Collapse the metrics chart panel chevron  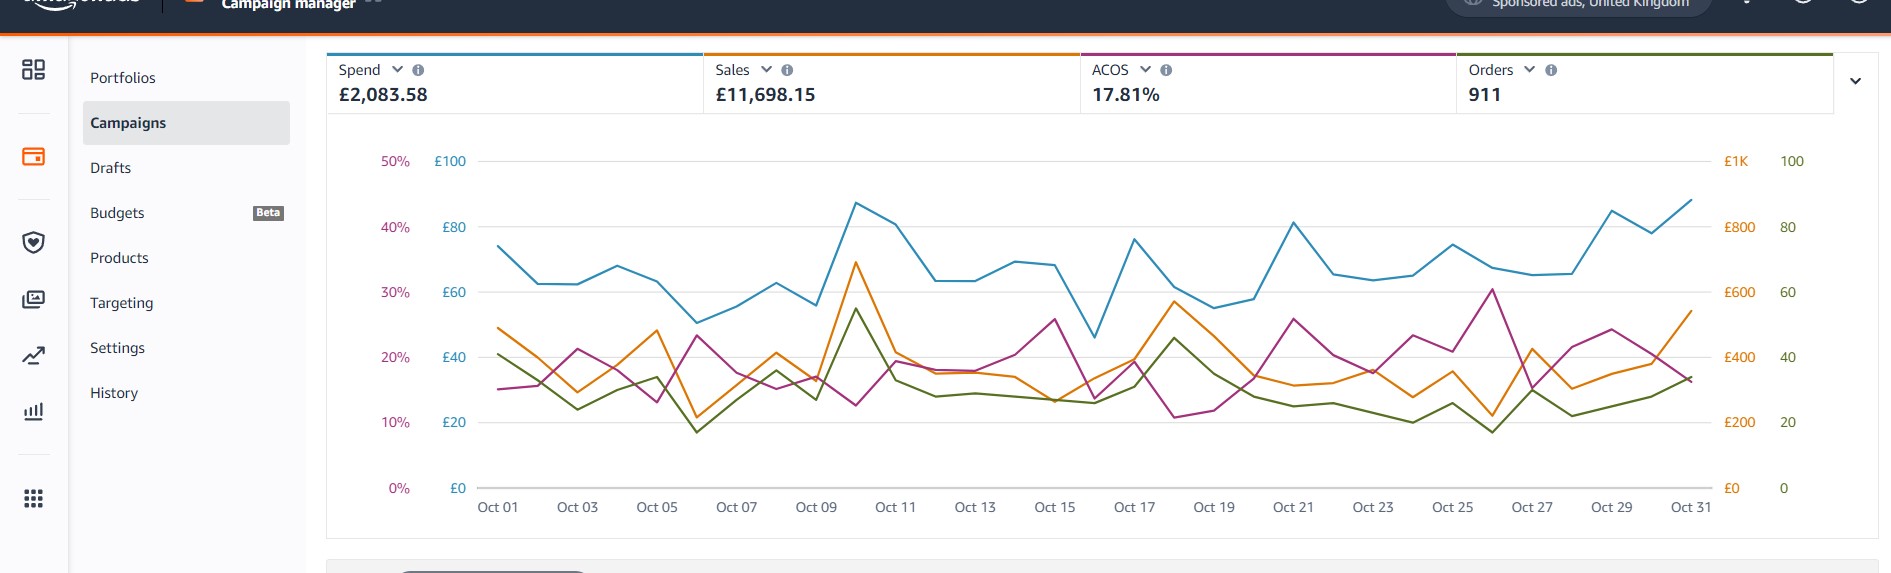click(x=1855, y=81)
